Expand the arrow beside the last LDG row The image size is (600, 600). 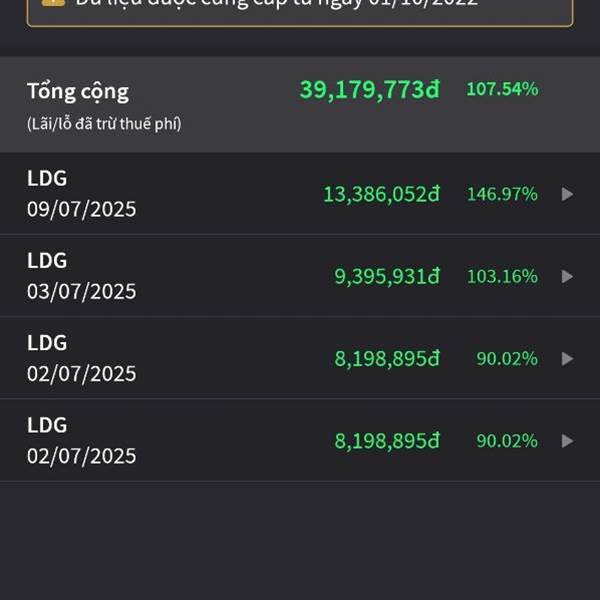[567, 441]
